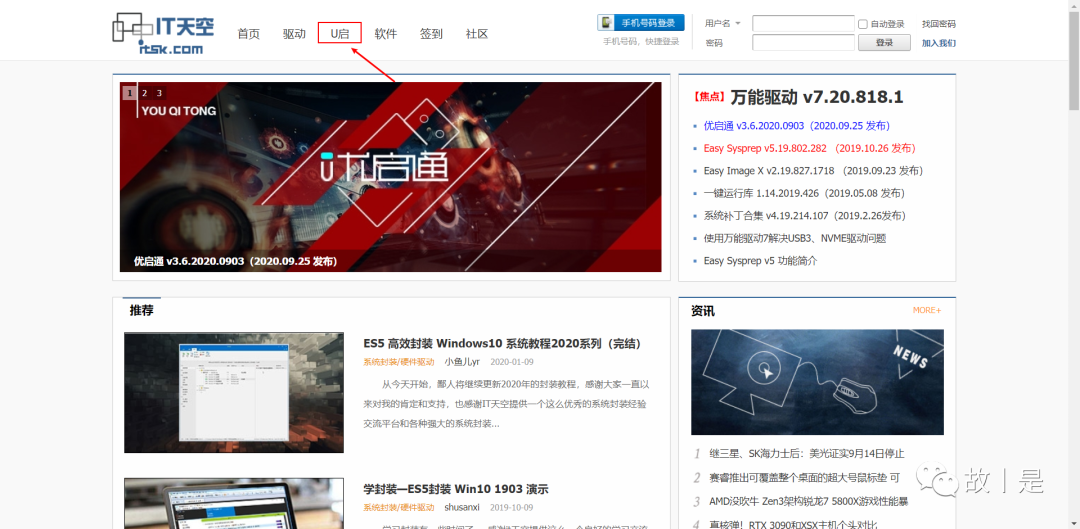Click 系统封装/硬件驱动 tag under 学封装 article
Viewport: 1080px width, 529px height.
399,508
